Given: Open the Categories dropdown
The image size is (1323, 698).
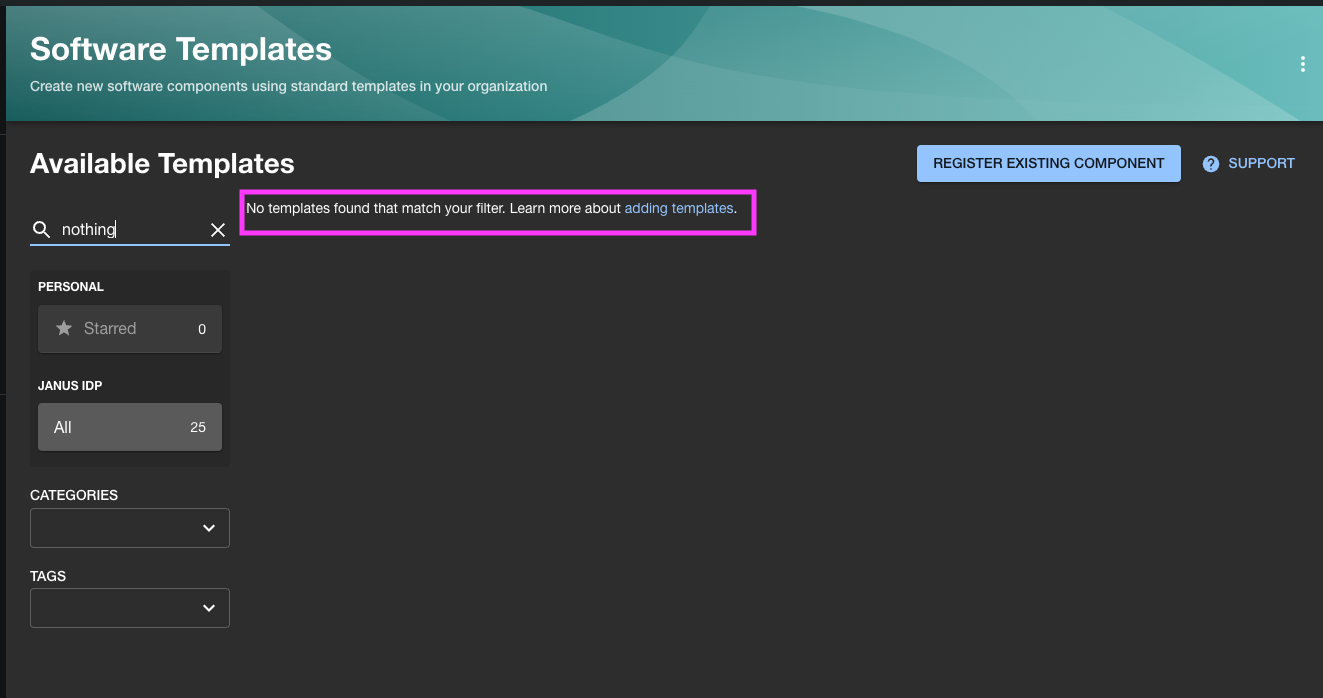Looking at the screenshot, I should (x=130, y=528).
